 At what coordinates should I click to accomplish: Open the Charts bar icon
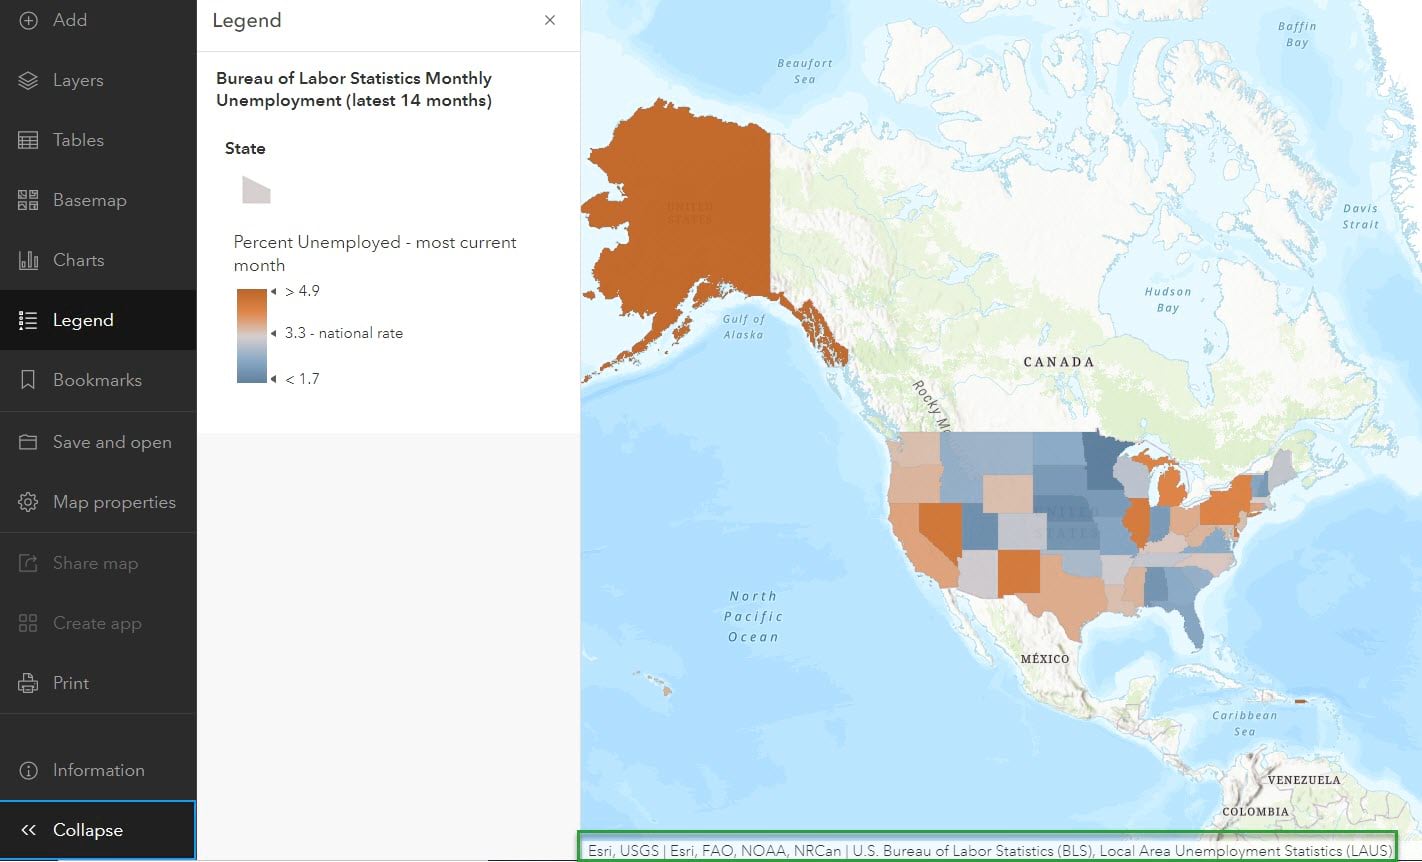pos(28,260)
